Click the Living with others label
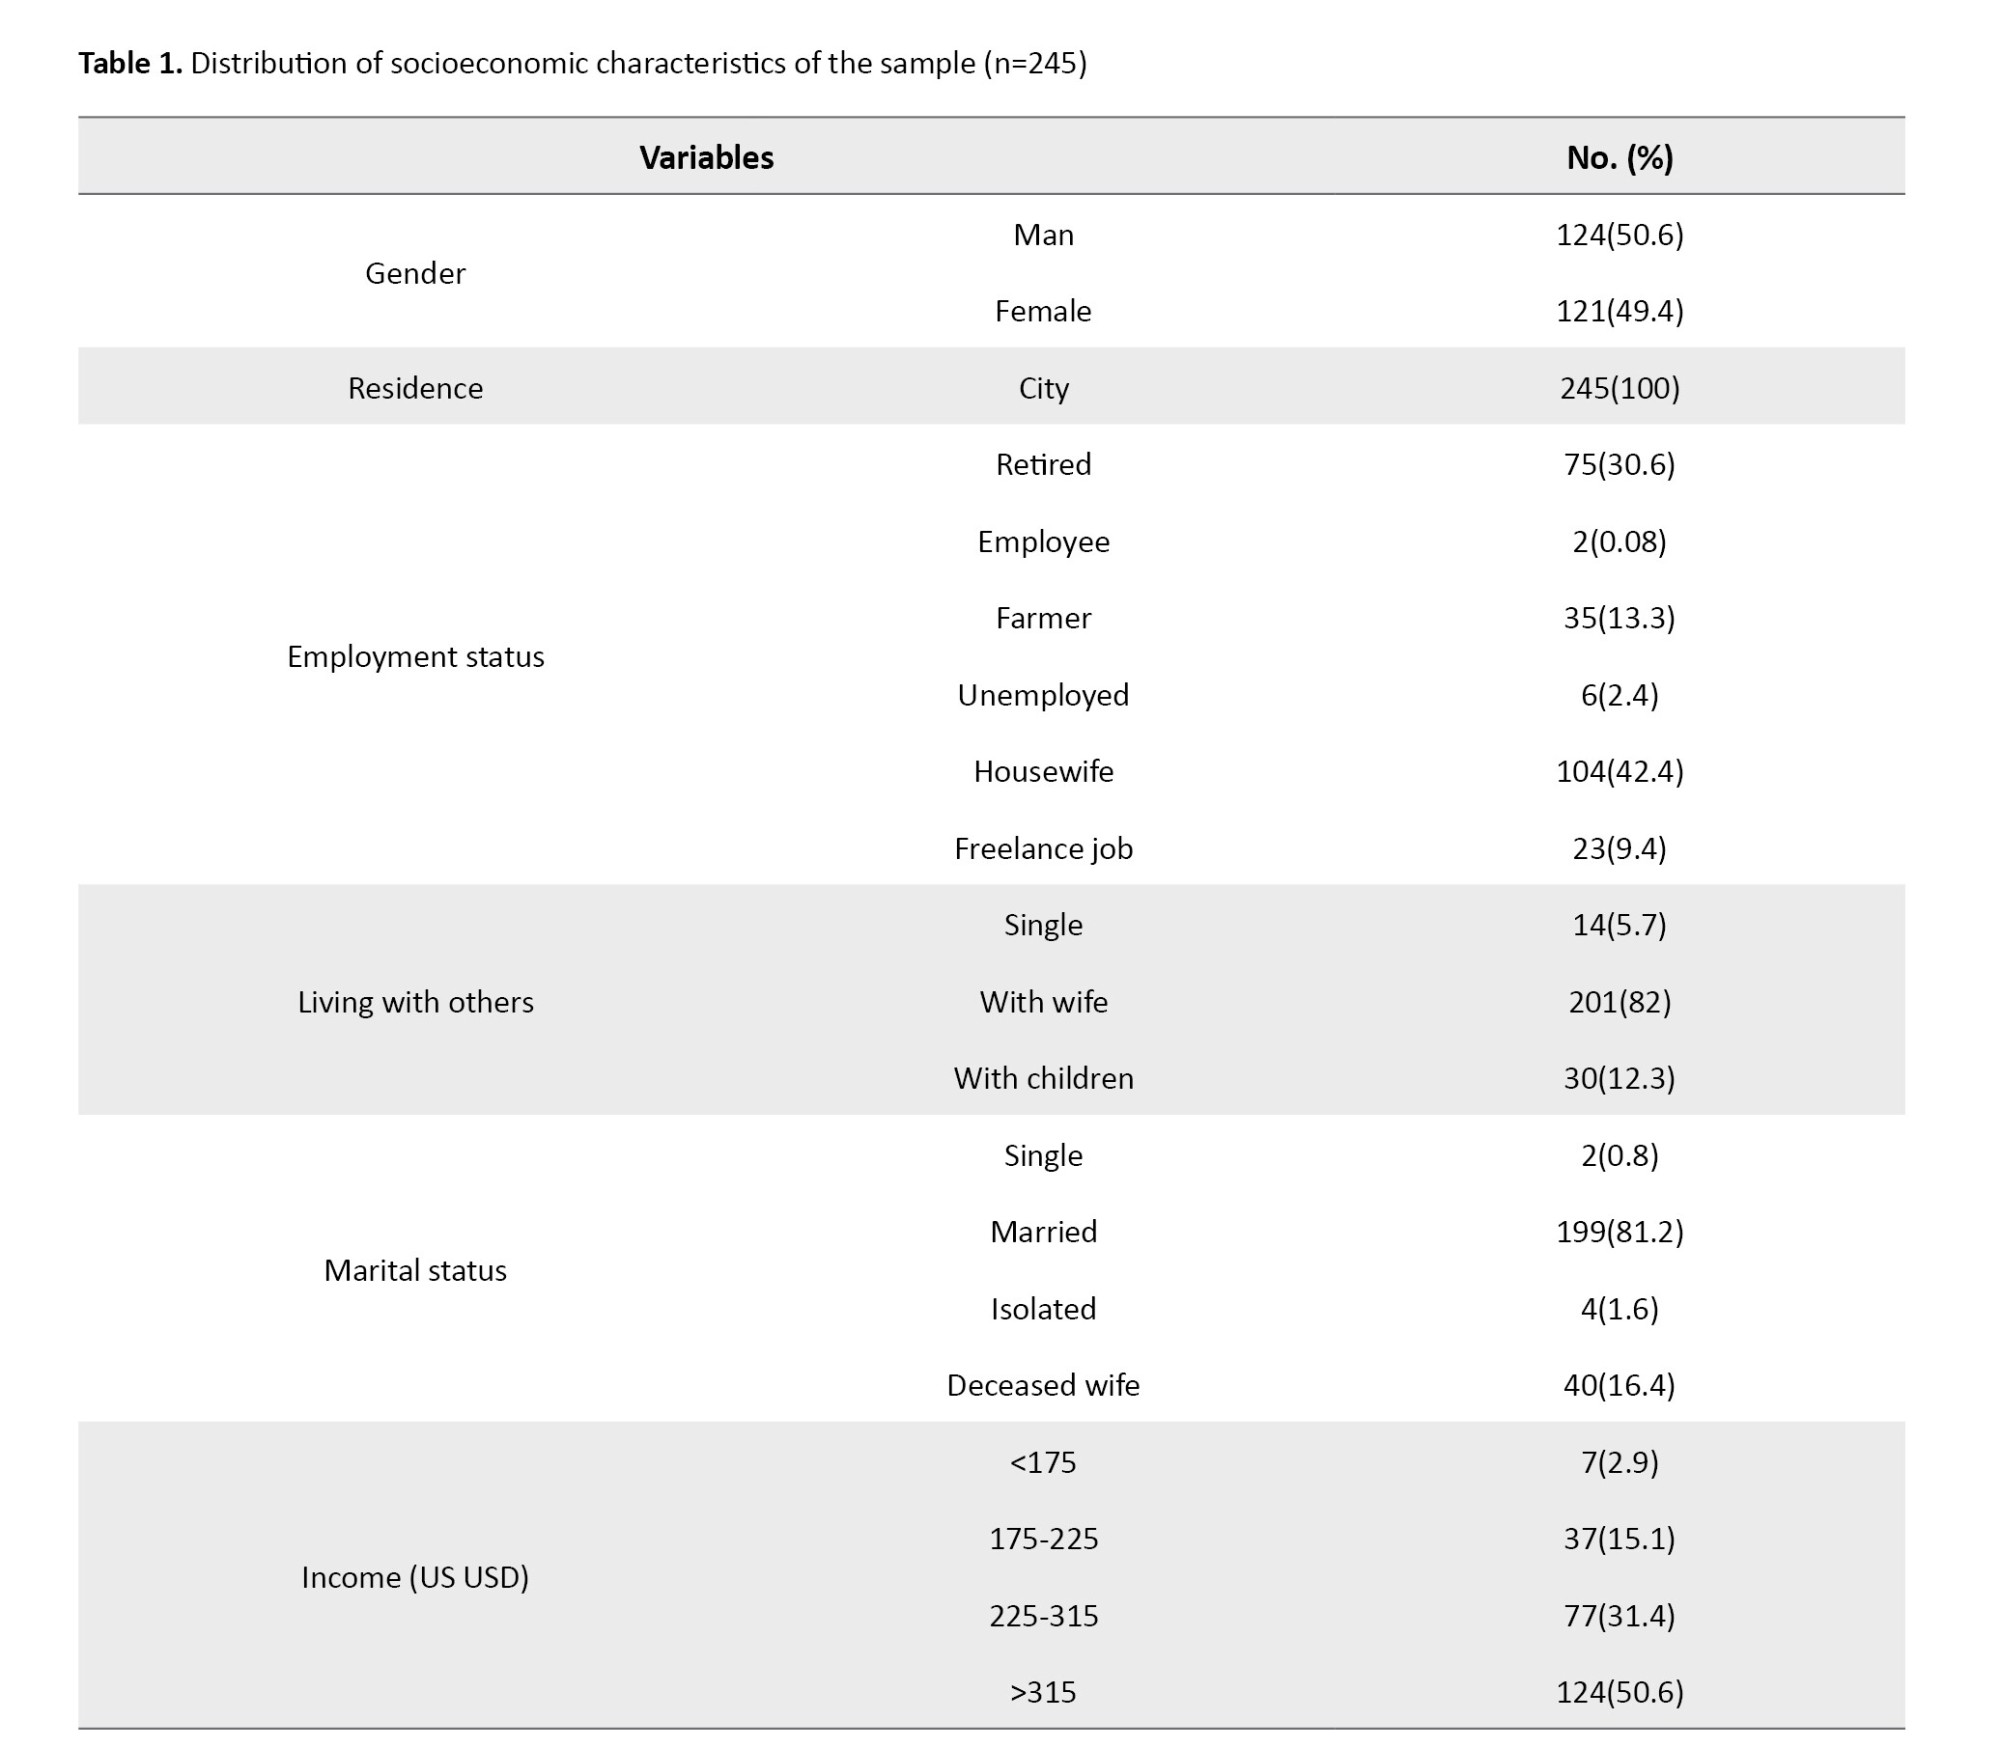Viewport: 2000px width, 1748px height. click(x=415, y=1002)
